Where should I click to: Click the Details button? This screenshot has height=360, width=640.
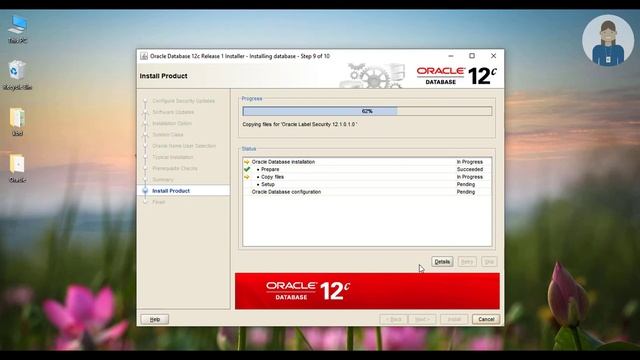click(442, 262)
